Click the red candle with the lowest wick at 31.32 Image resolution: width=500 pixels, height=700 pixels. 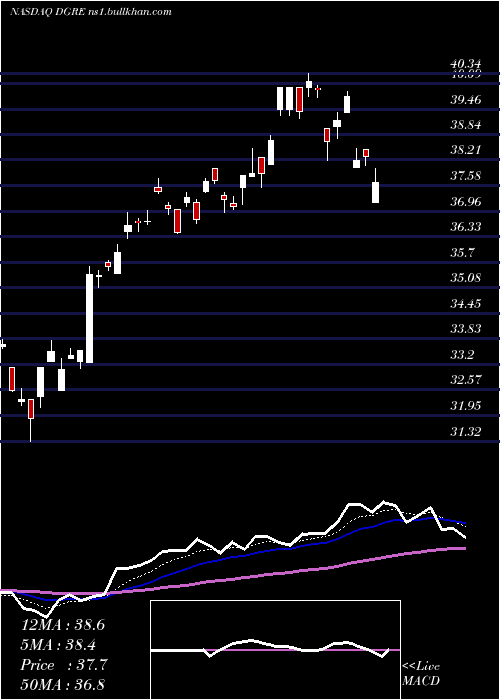(31, 409)
